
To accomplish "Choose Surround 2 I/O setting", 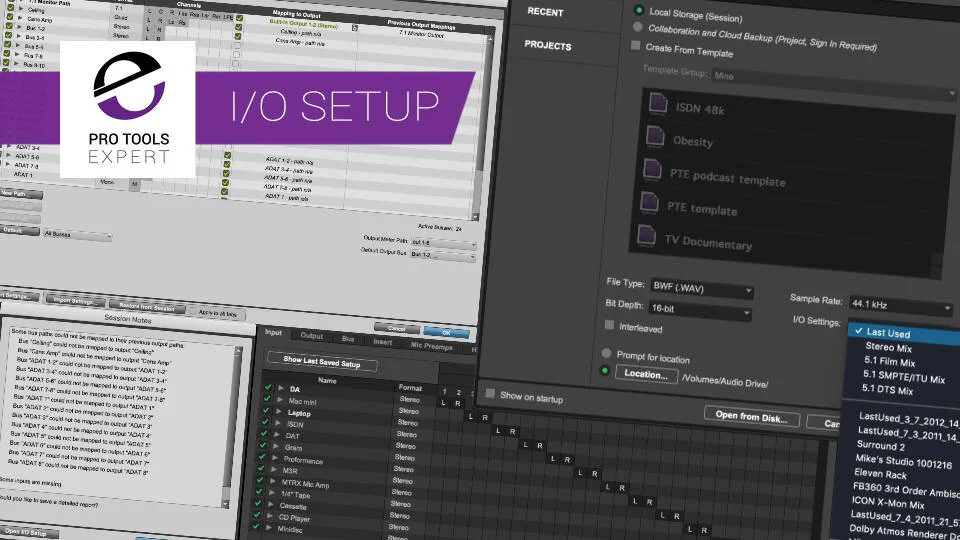I will pos(880,446).
